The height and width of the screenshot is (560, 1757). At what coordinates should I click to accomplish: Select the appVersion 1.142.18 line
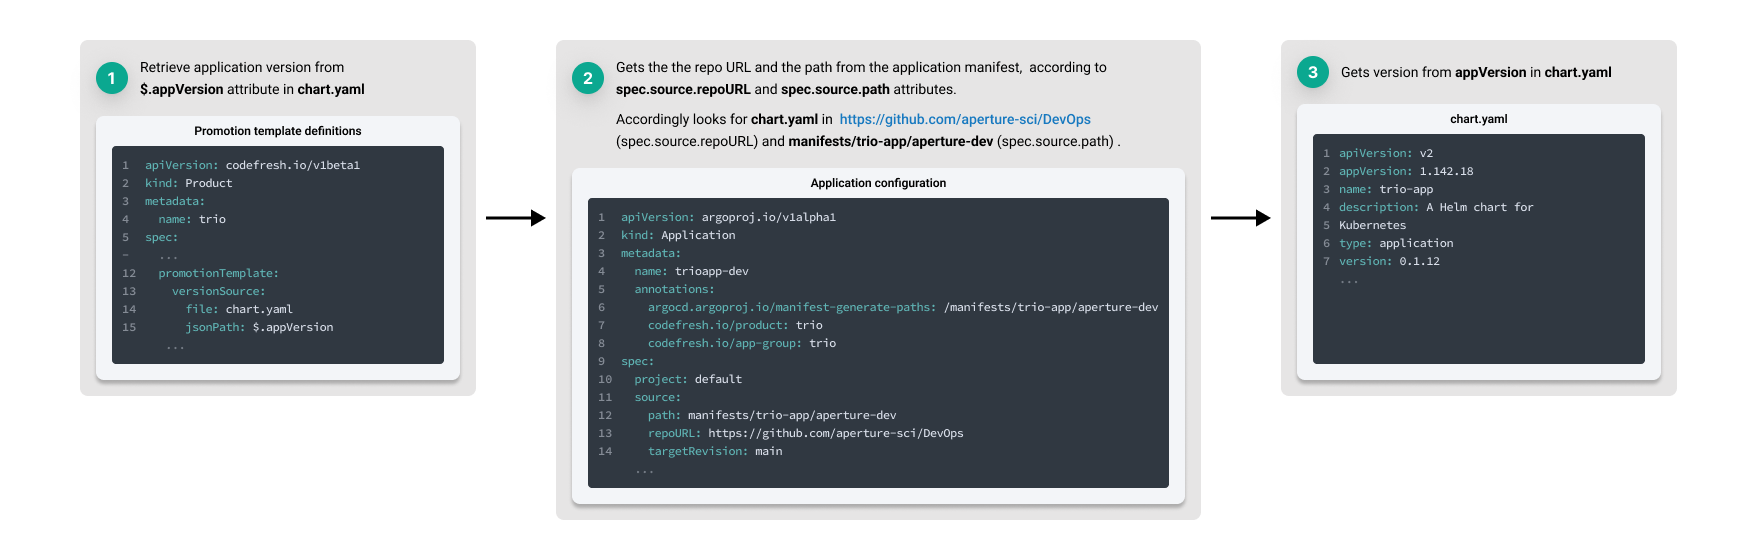tap(1405, 171)
